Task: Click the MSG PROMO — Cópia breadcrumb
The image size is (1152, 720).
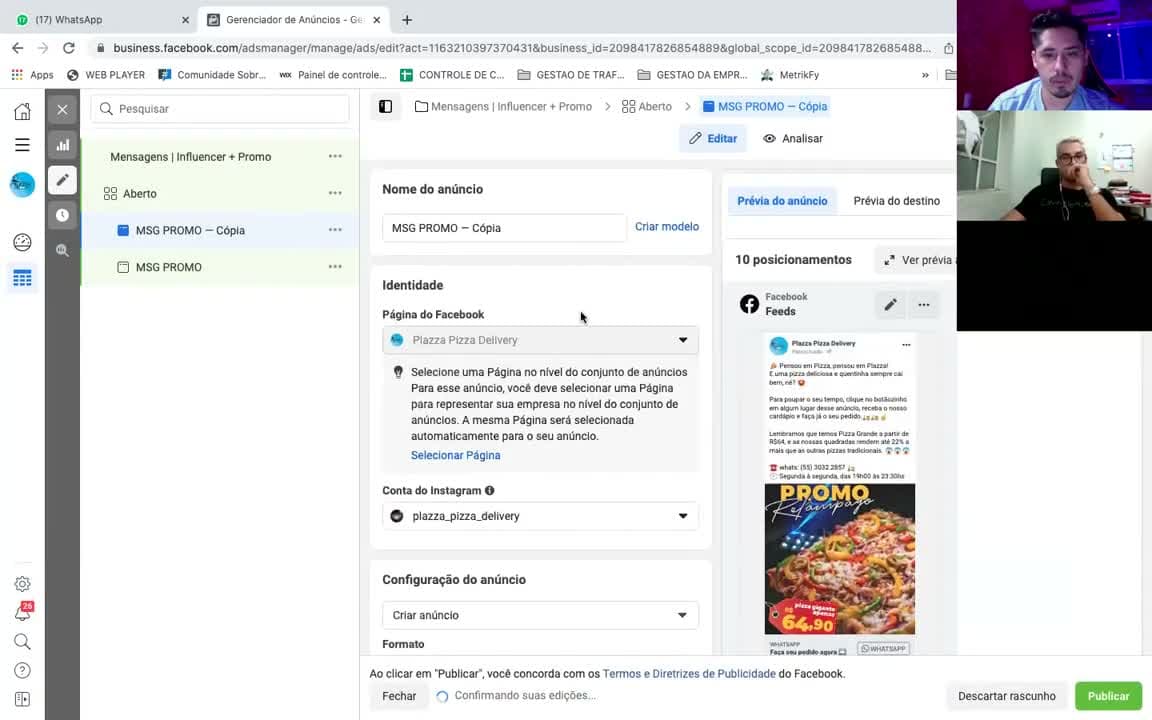Action: [765, 107]
